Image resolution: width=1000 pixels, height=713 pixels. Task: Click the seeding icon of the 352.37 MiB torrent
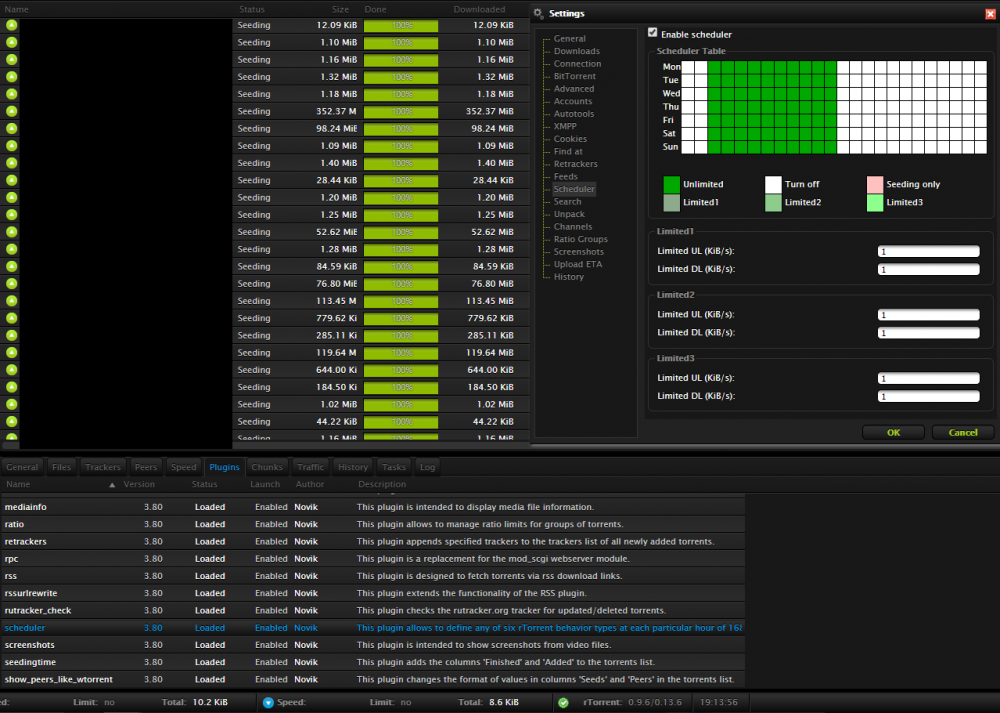pyautogui.click(x=11, y=111)
